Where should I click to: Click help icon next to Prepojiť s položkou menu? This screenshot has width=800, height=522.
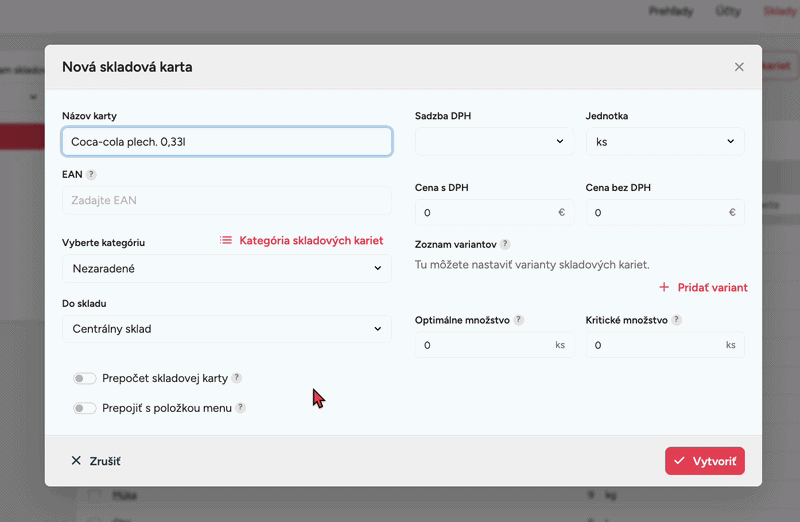coord(241,408)
